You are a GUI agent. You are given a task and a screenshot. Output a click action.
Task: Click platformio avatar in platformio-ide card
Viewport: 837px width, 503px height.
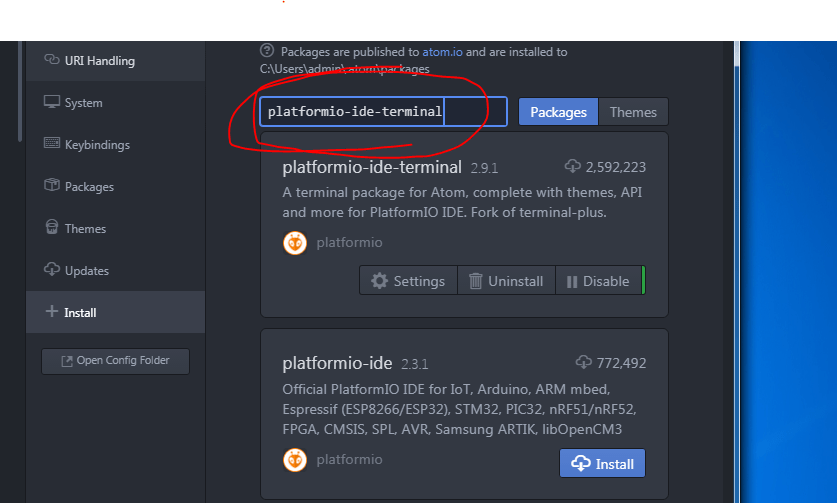point(295,460)
